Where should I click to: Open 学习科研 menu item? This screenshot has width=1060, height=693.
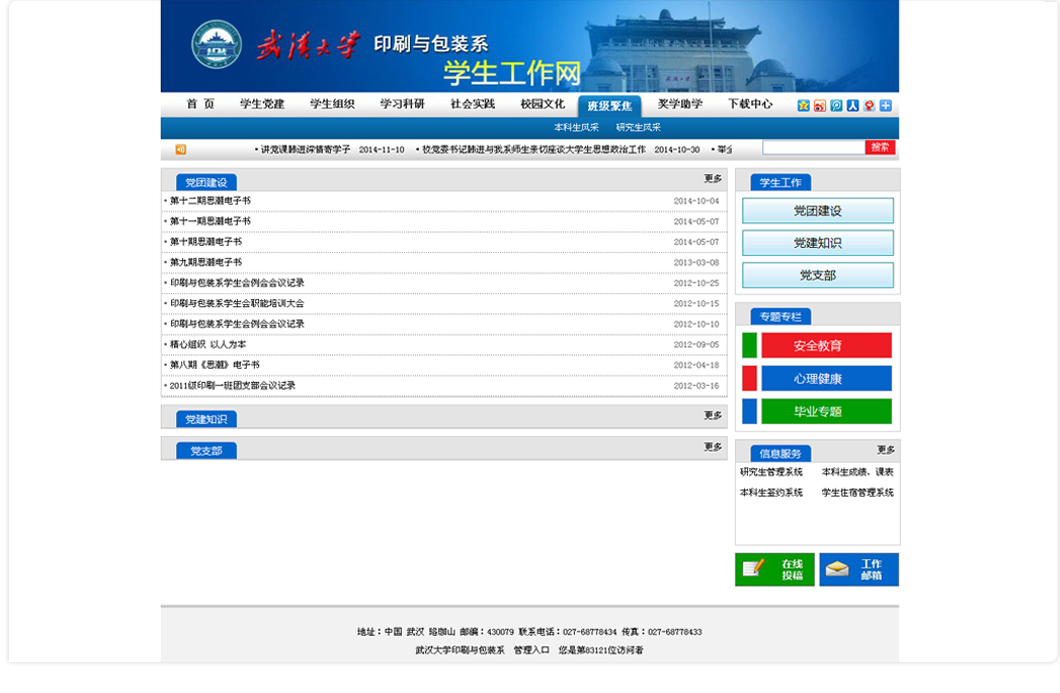[x=402, y=104]
